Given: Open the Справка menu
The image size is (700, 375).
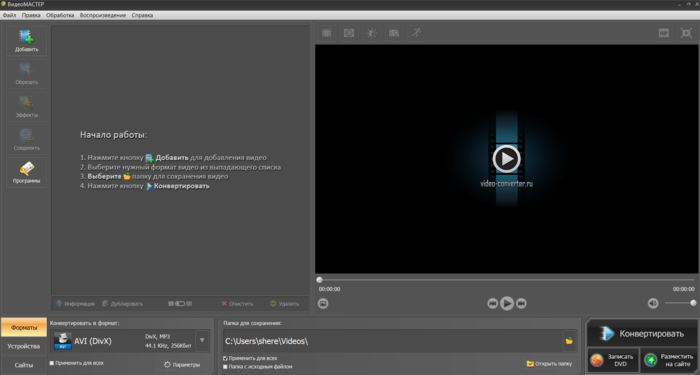Looking at the screenshot, I should coord(142,15).
